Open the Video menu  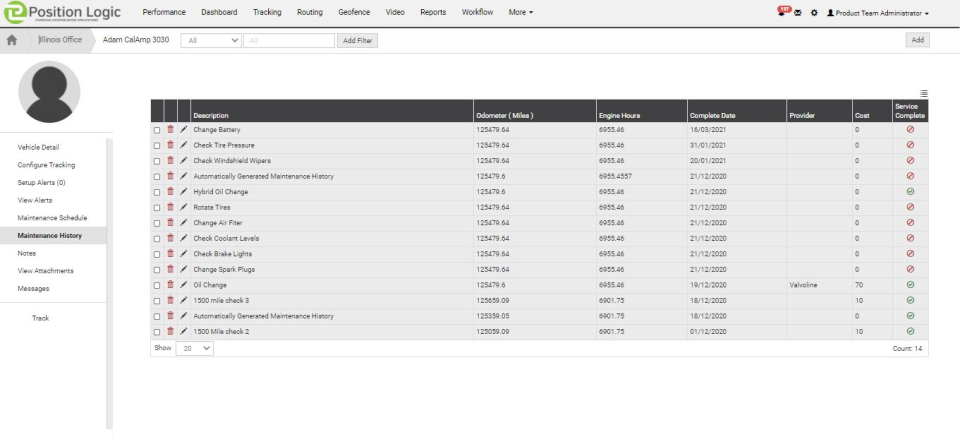395,12
